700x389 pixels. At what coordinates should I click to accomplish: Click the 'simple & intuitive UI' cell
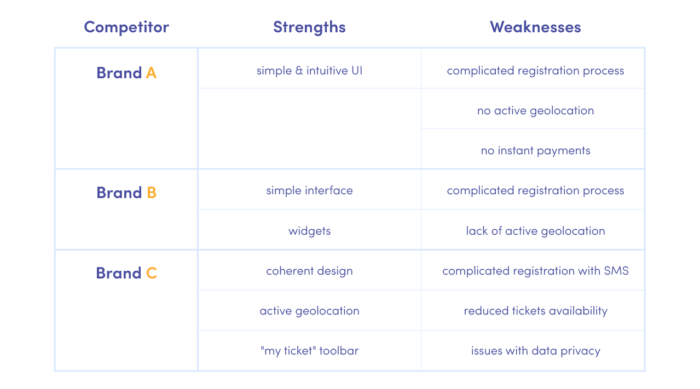309,68
